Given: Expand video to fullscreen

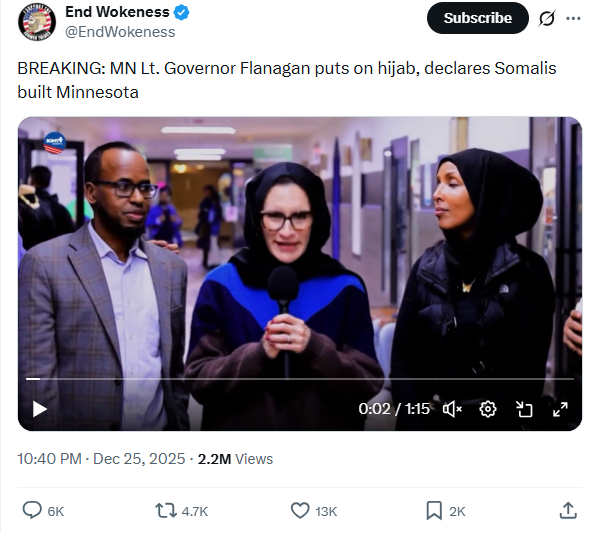Looking at the screenshot, I should click(560, 409).
